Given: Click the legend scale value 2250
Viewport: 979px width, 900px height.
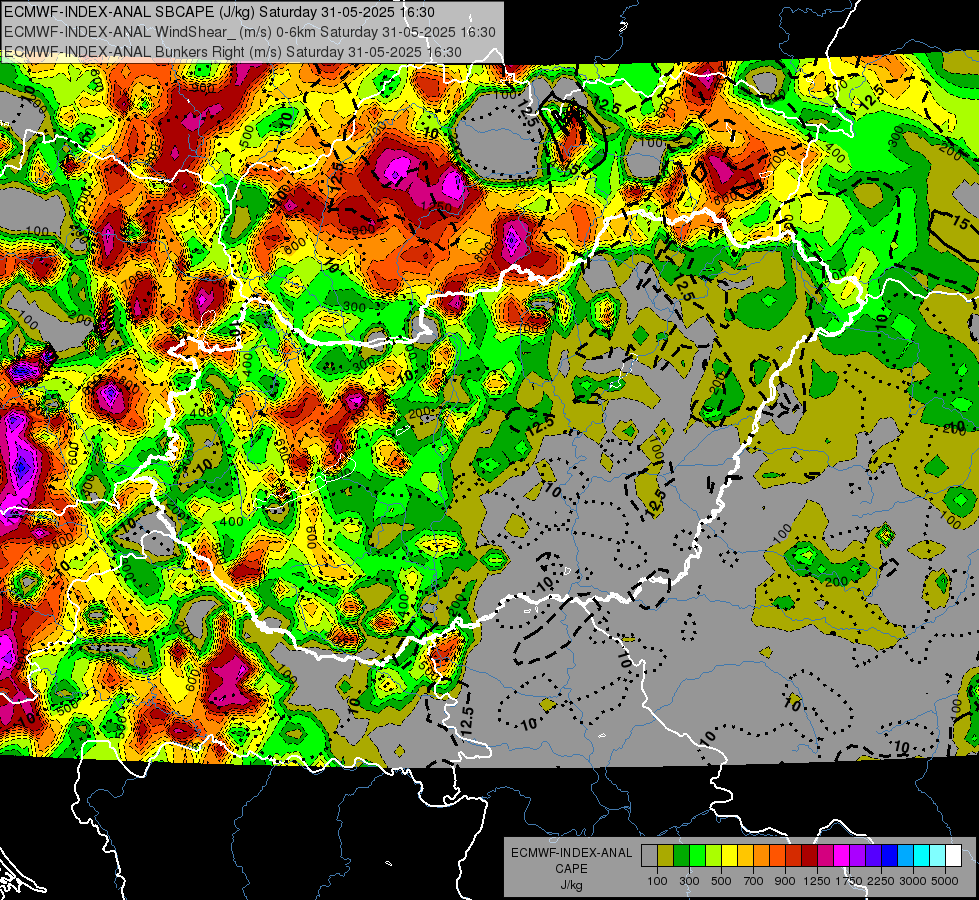Looking at the screenshot, I should coord(881,881).
